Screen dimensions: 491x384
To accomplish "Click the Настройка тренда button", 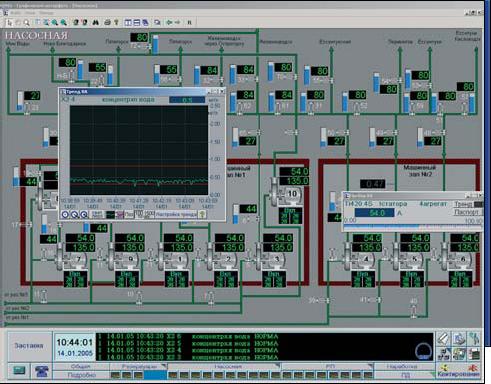I will tap(176, 215).
